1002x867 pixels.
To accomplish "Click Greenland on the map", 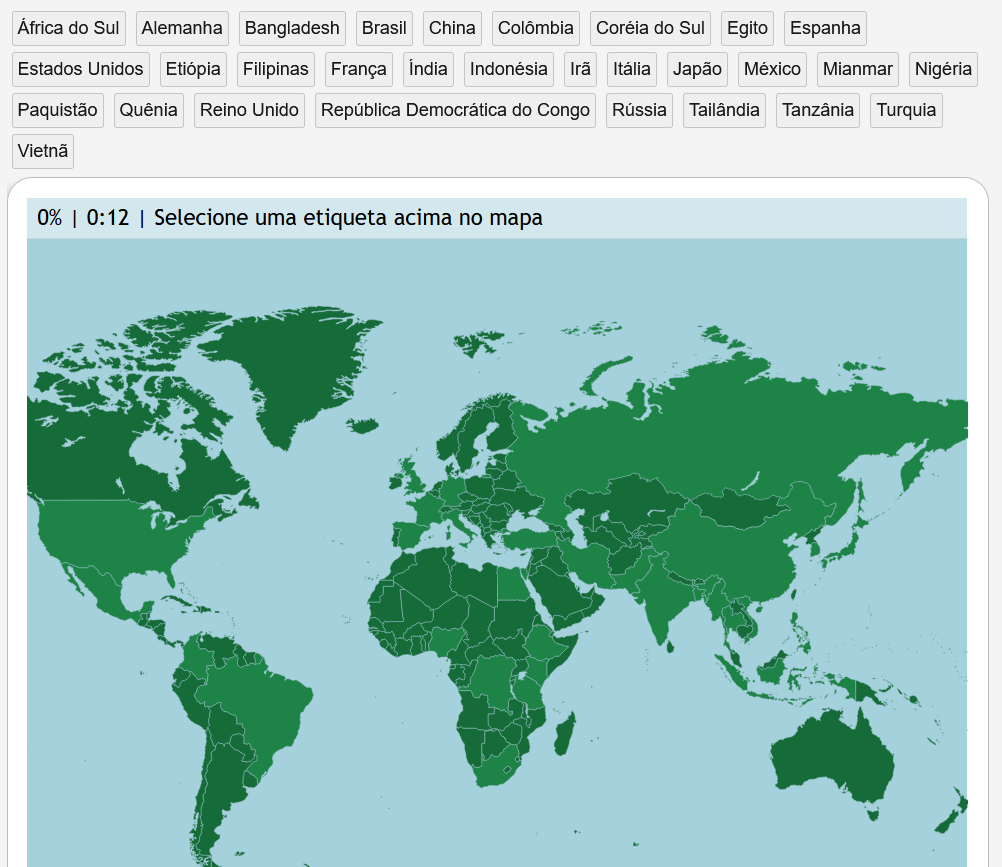I will click(x=288, y=371).
